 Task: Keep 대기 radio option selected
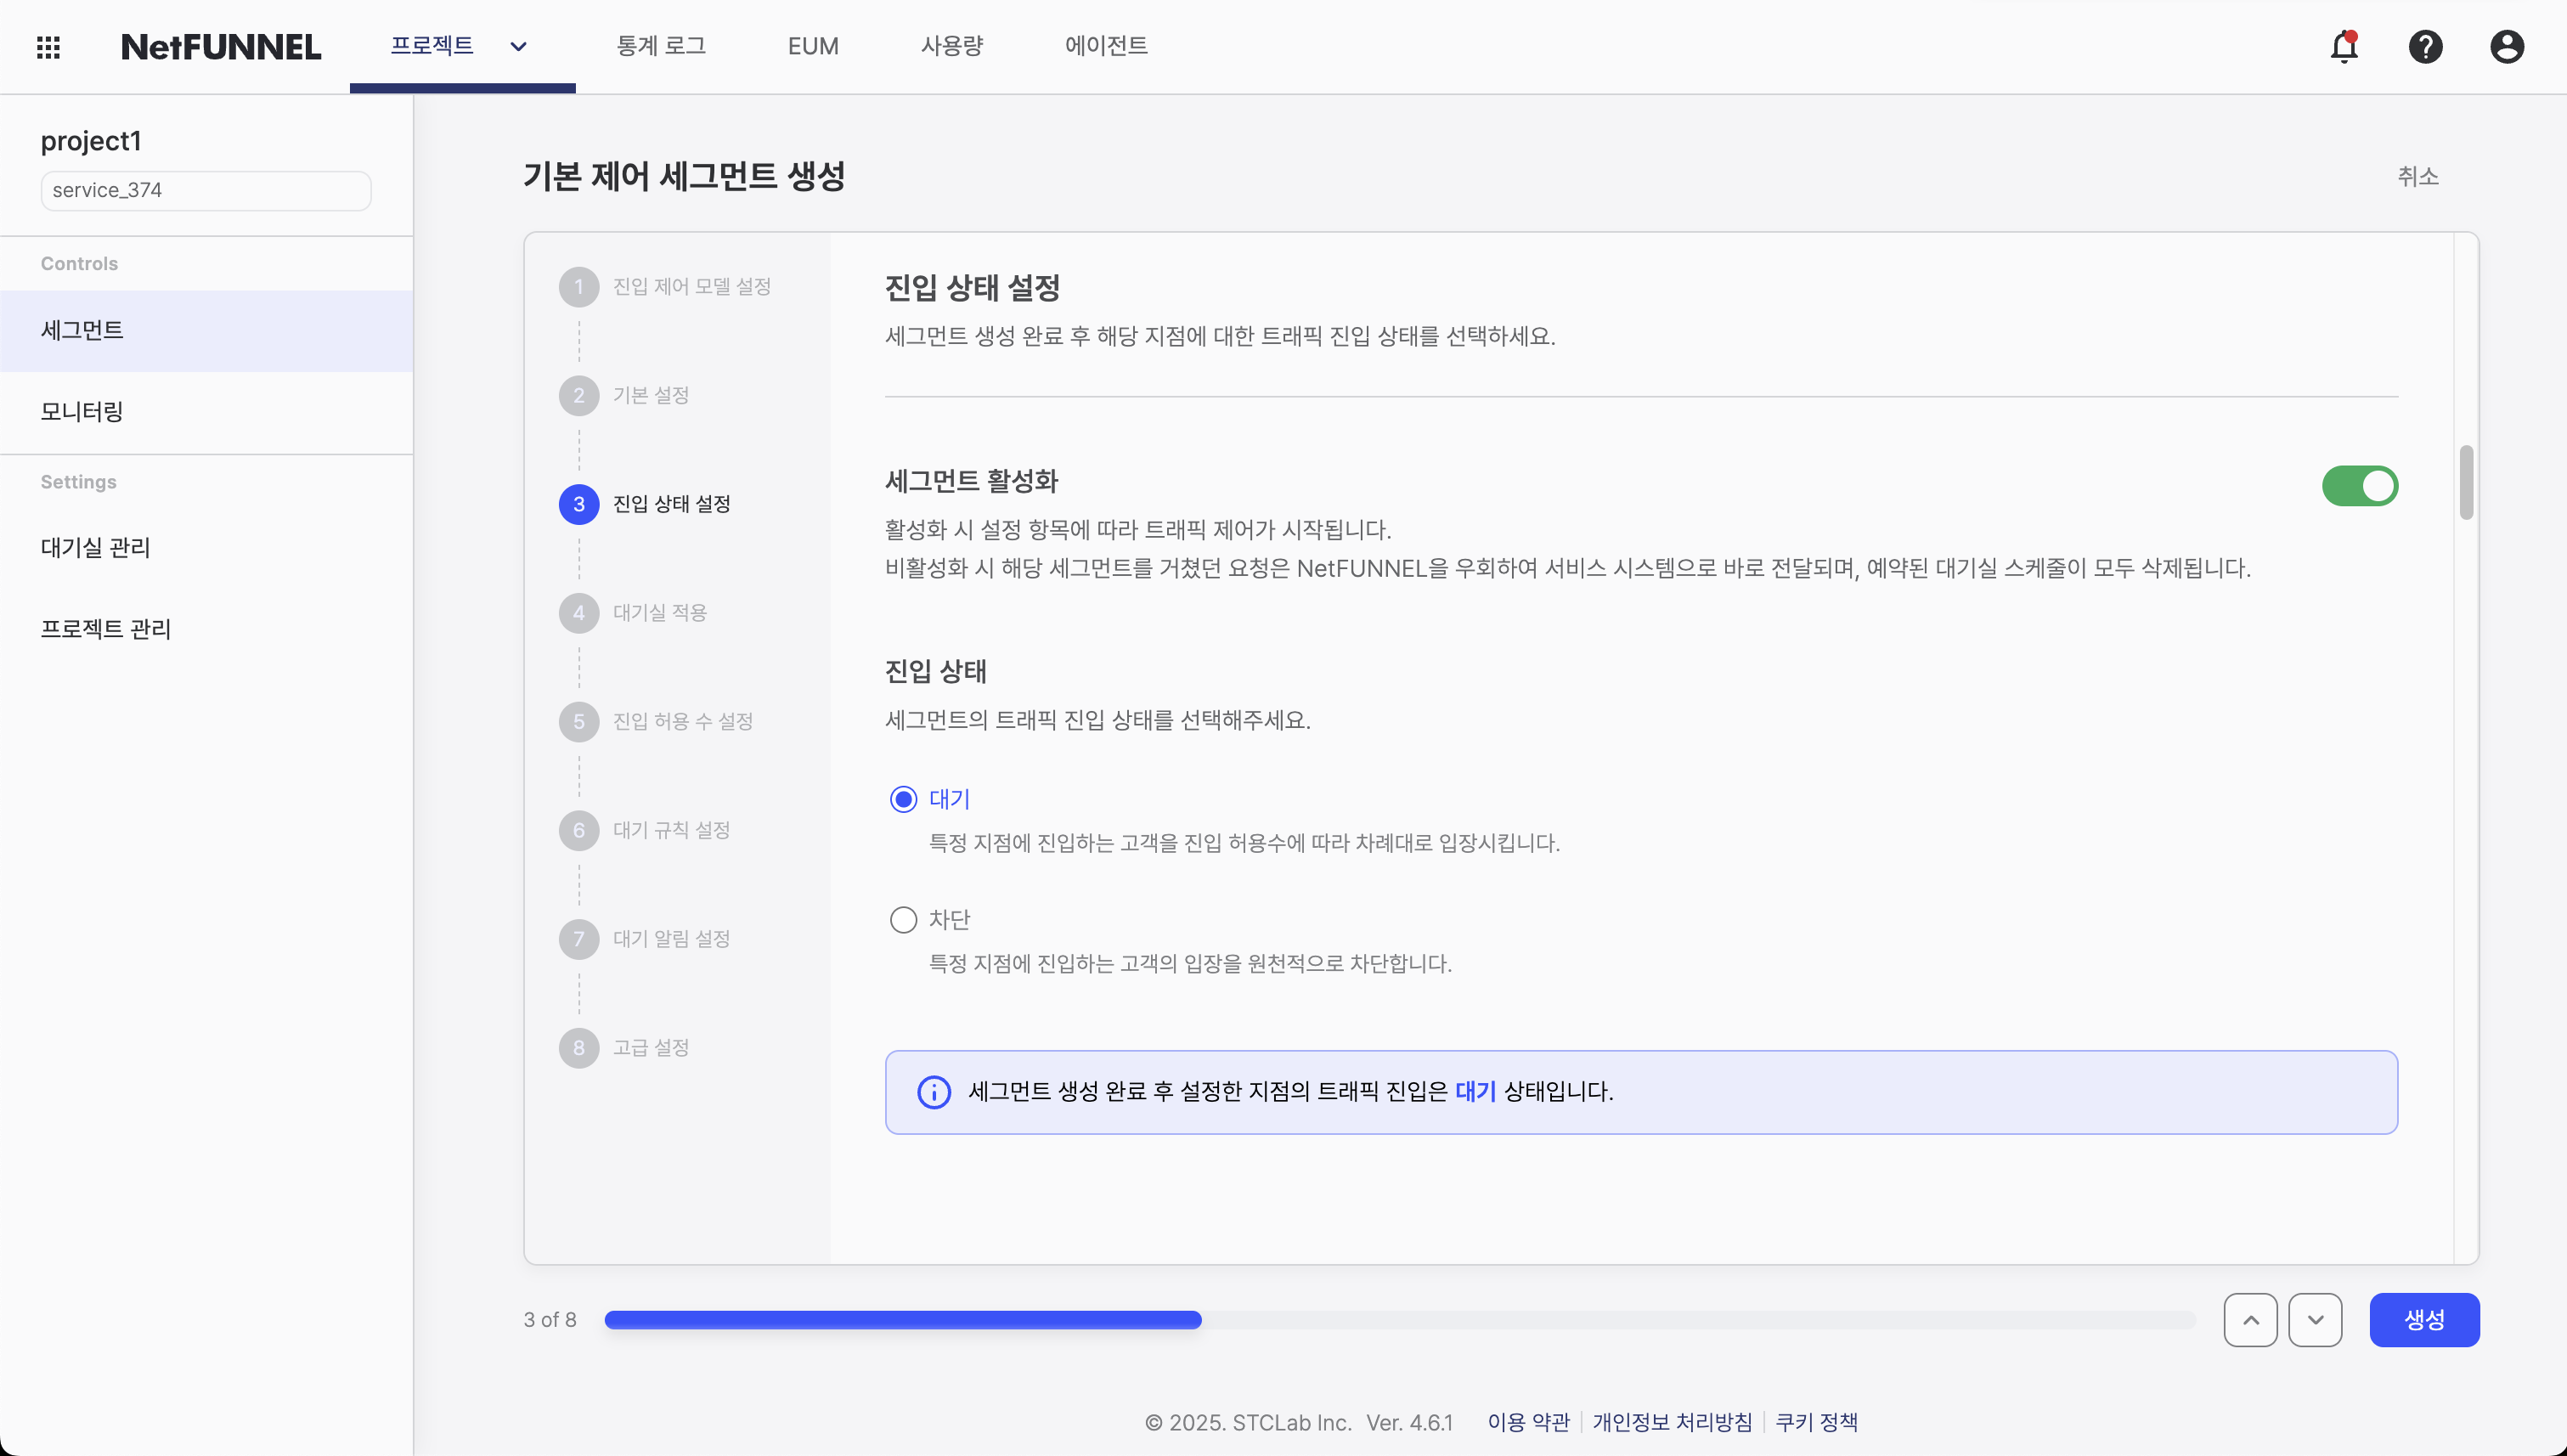[x=903, y=798]
